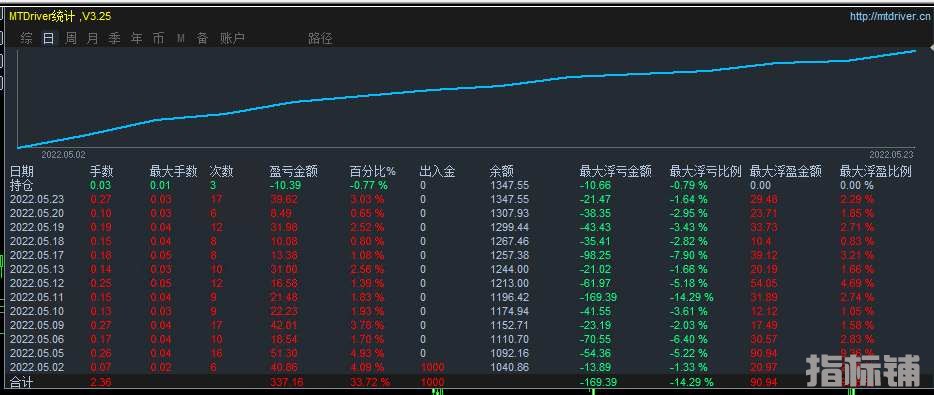Select the 2022.05.13 row date
This screenshot has height=395, width=934.
point(37,269)
